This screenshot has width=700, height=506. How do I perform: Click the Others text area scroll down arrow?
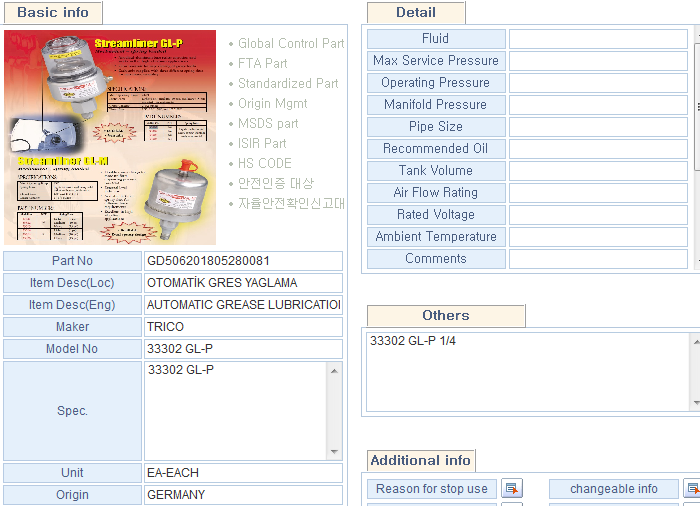(696, 403)
